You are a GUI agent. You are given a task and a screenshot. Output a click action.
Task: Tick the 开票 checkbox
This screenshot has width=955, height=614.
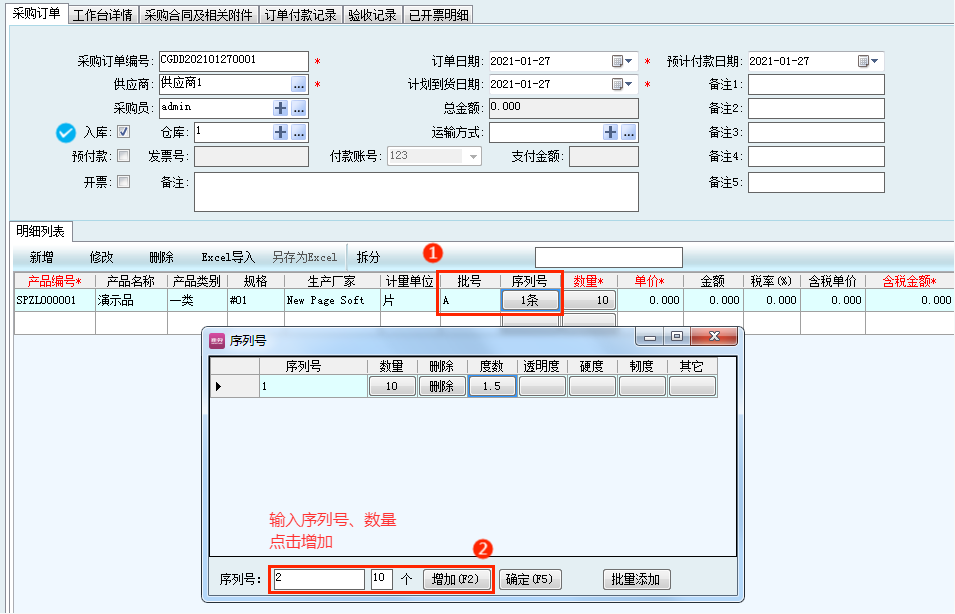124,182
